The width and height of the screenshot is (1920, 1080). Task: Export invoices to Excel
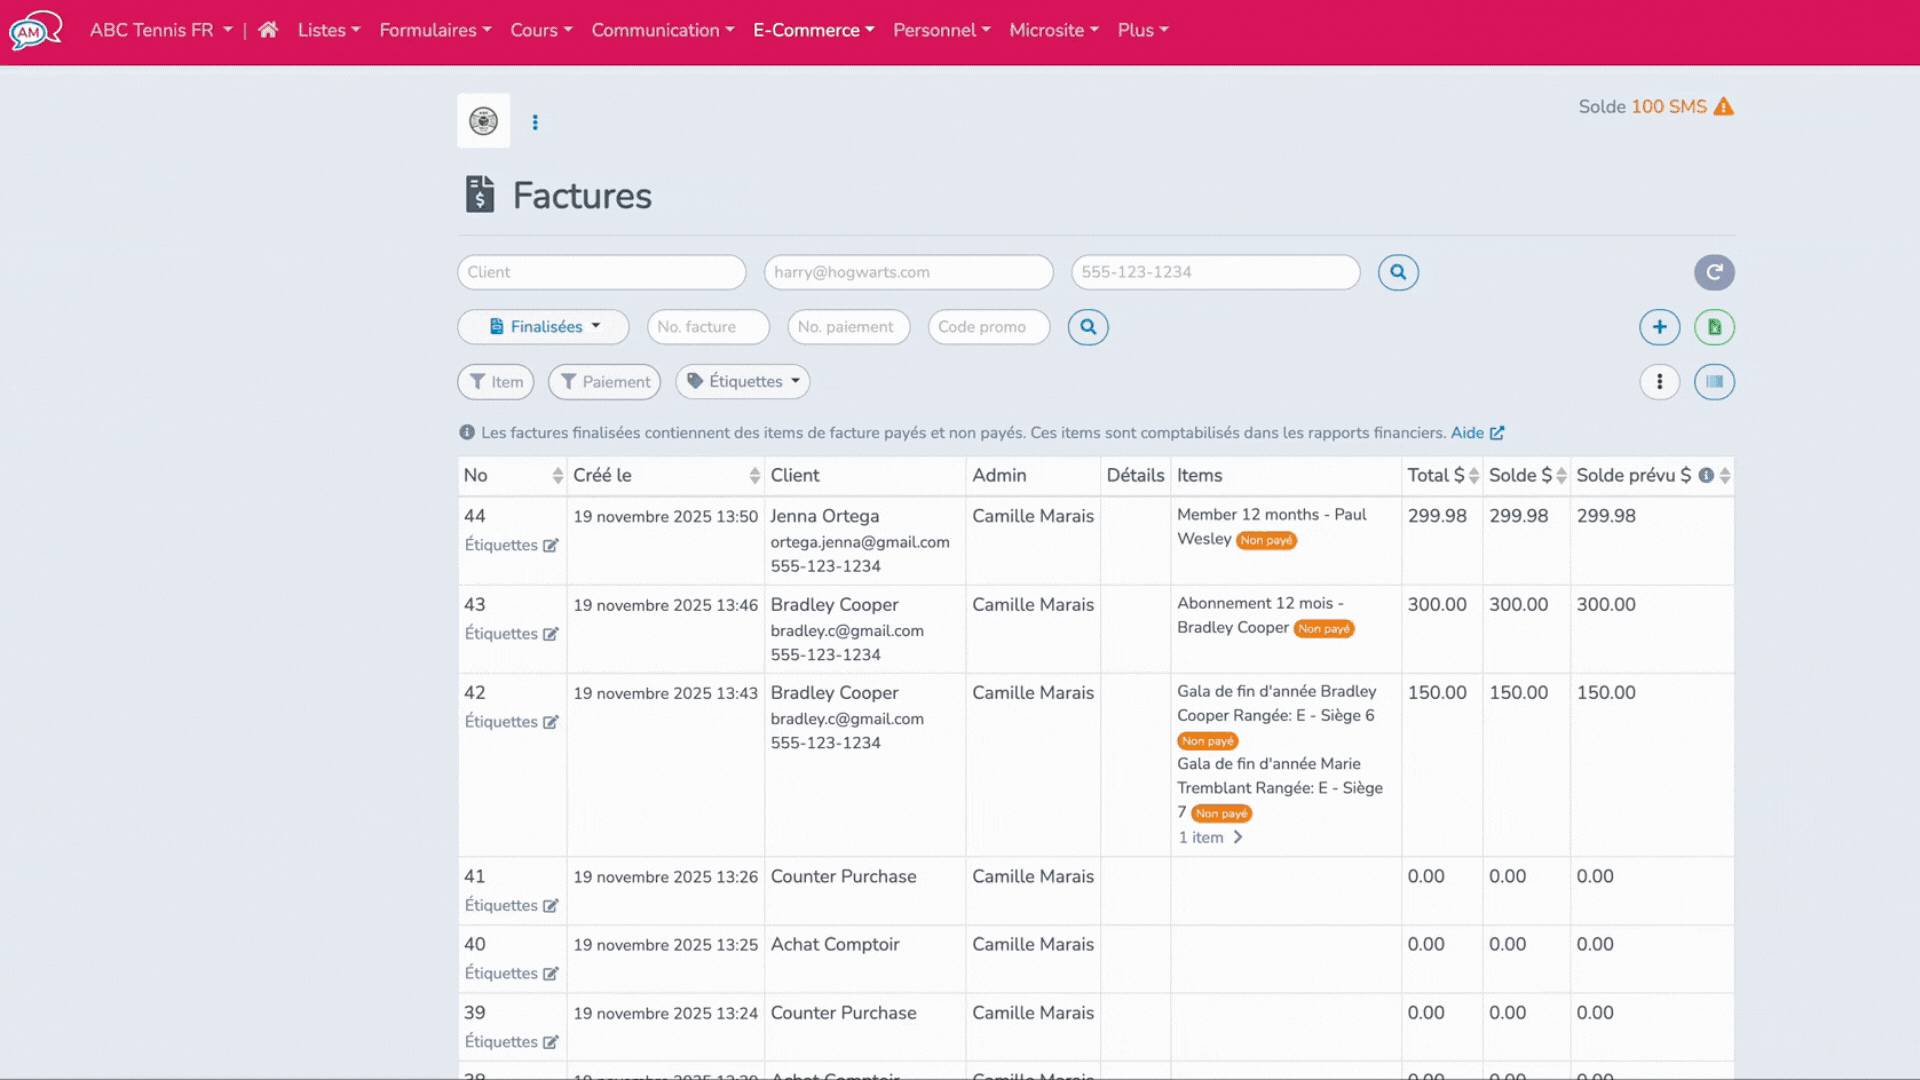click(x=1714, y=327)
